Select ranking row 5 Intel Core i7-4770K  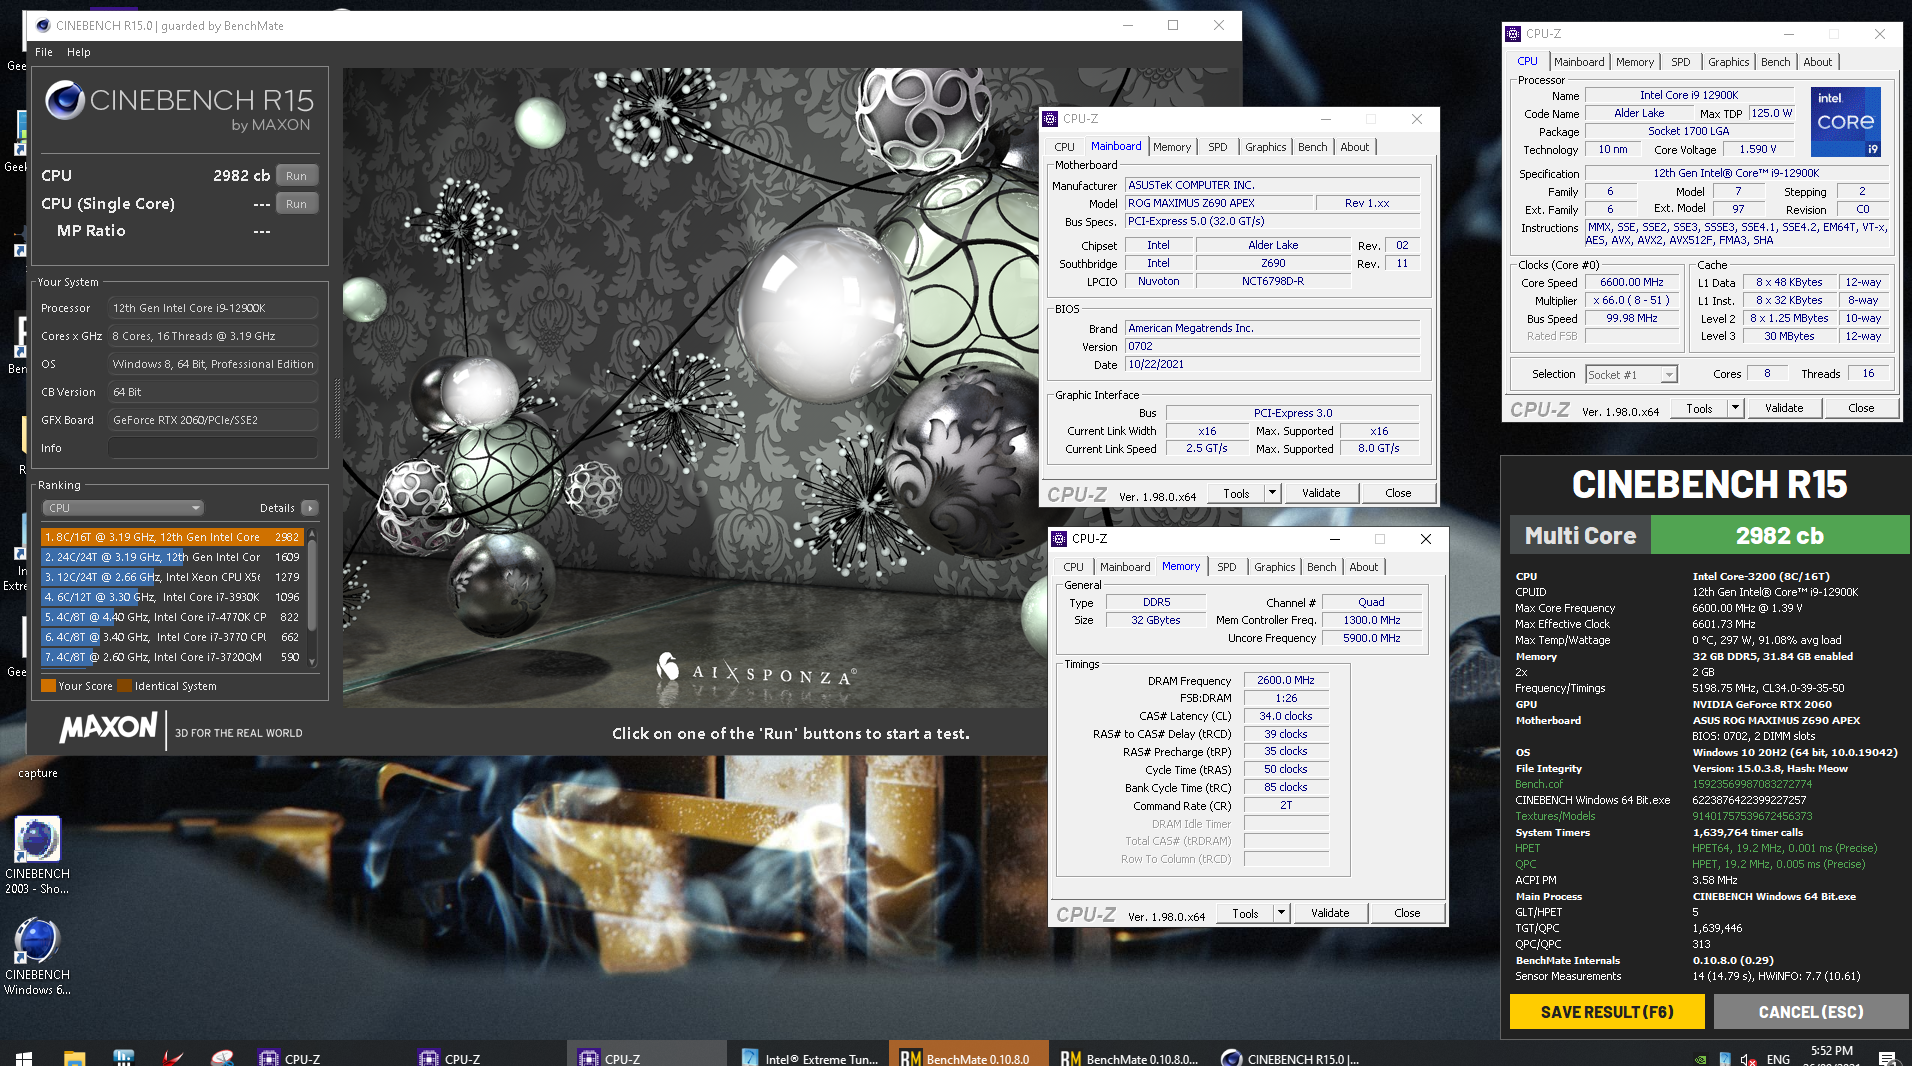[x=172, y=617]
